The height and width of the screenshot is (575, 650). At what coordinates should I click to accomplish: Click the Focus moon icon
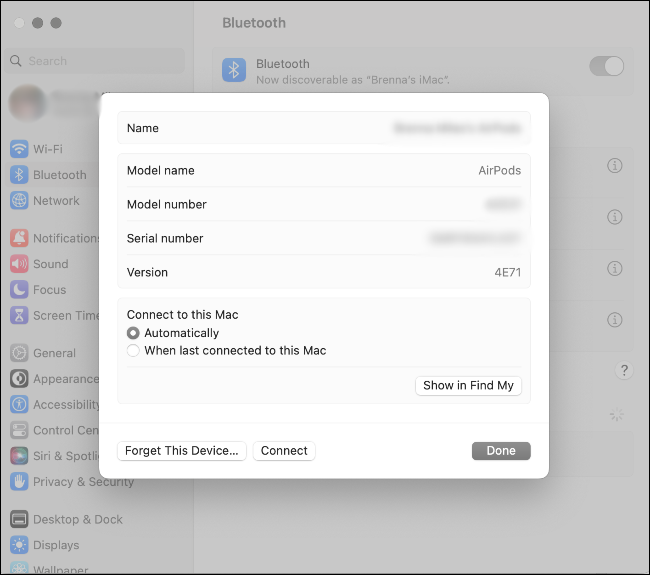coord(19,289)
